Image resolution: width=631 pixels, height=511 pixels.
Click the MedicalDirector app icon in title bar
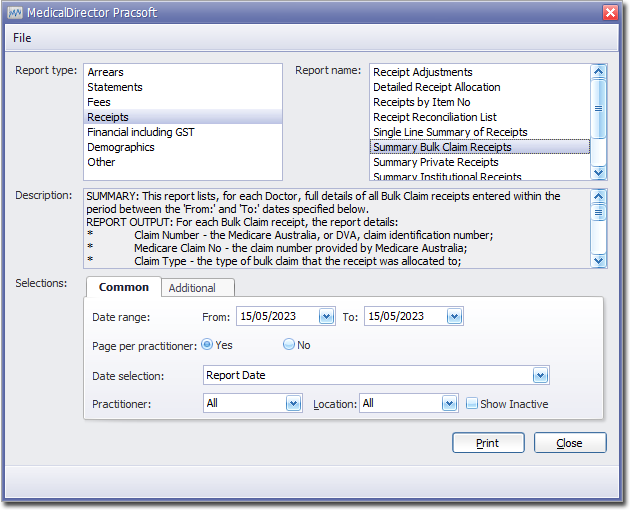point(15,12)
